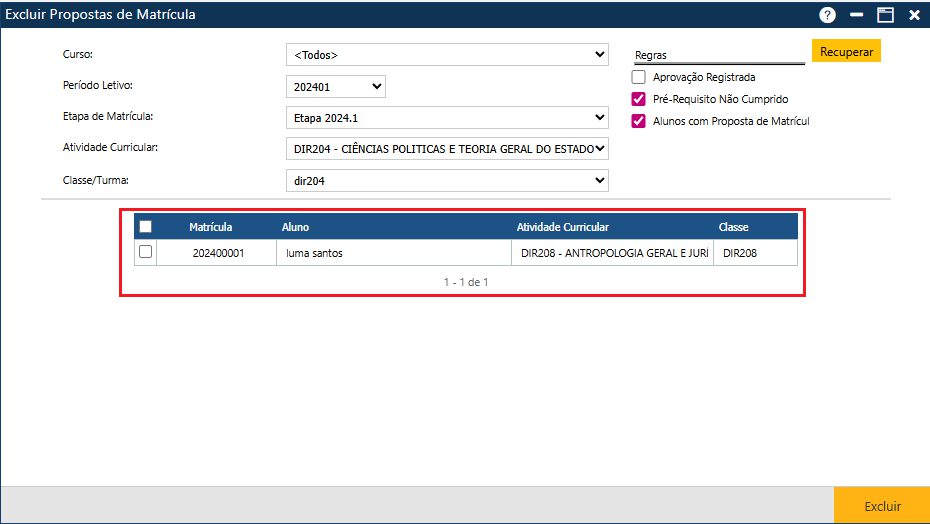The image size is (930, 524).
Task: Close the Excluir Propostas de Matrícula window
Action: point(914,15)
